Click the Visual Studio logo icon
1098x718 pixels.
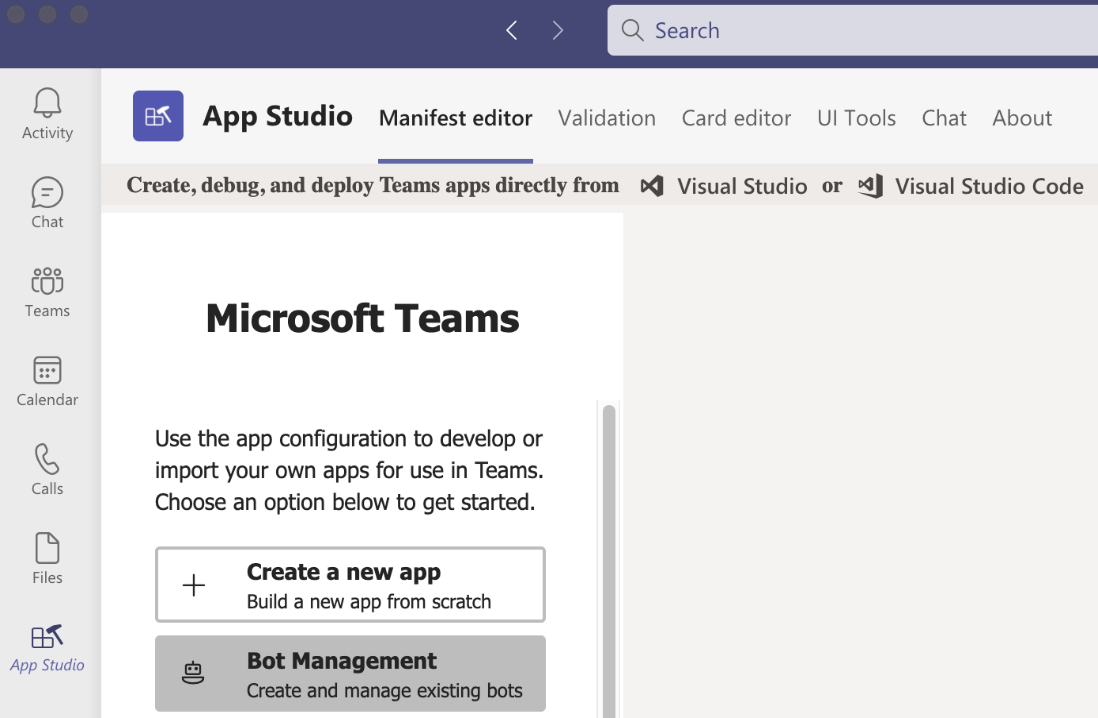click(652, 186)
